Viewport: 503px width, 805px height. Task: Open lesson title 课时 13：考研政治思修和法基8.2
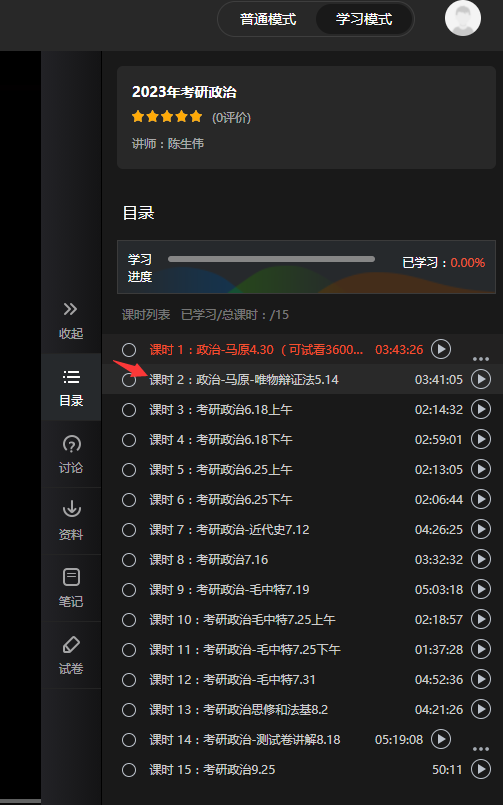238,710
